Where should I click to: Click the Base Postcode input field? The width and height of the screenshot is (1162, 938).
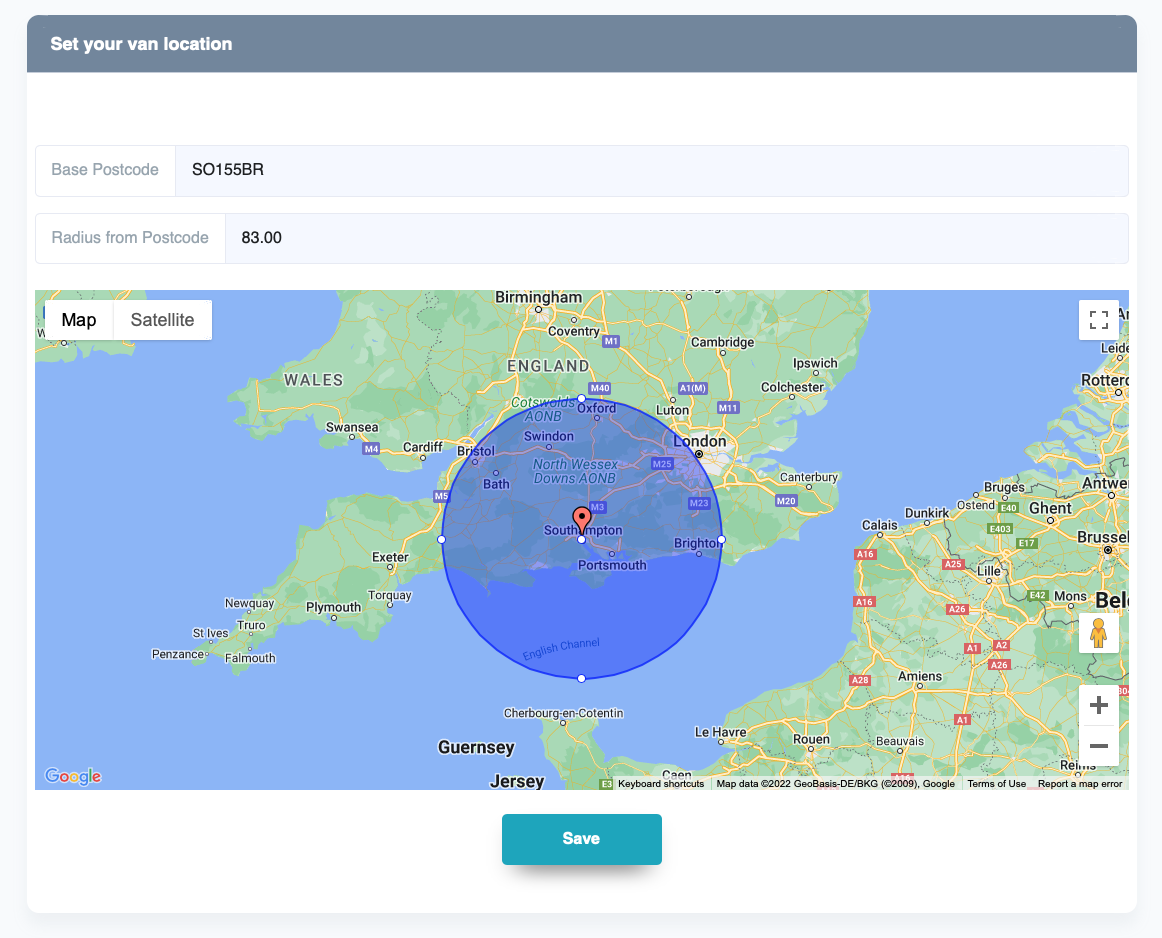[x=650, y=171]
